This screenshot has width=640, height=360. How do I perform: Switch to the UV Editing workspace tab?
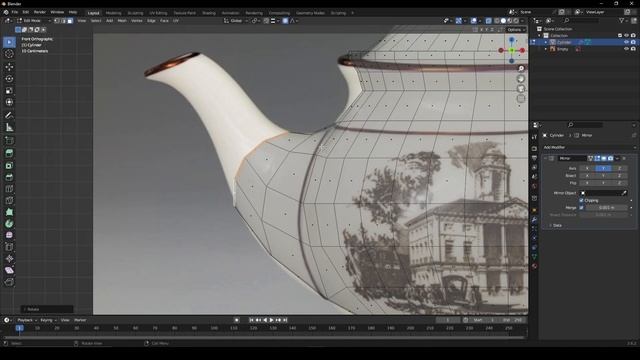158,13
